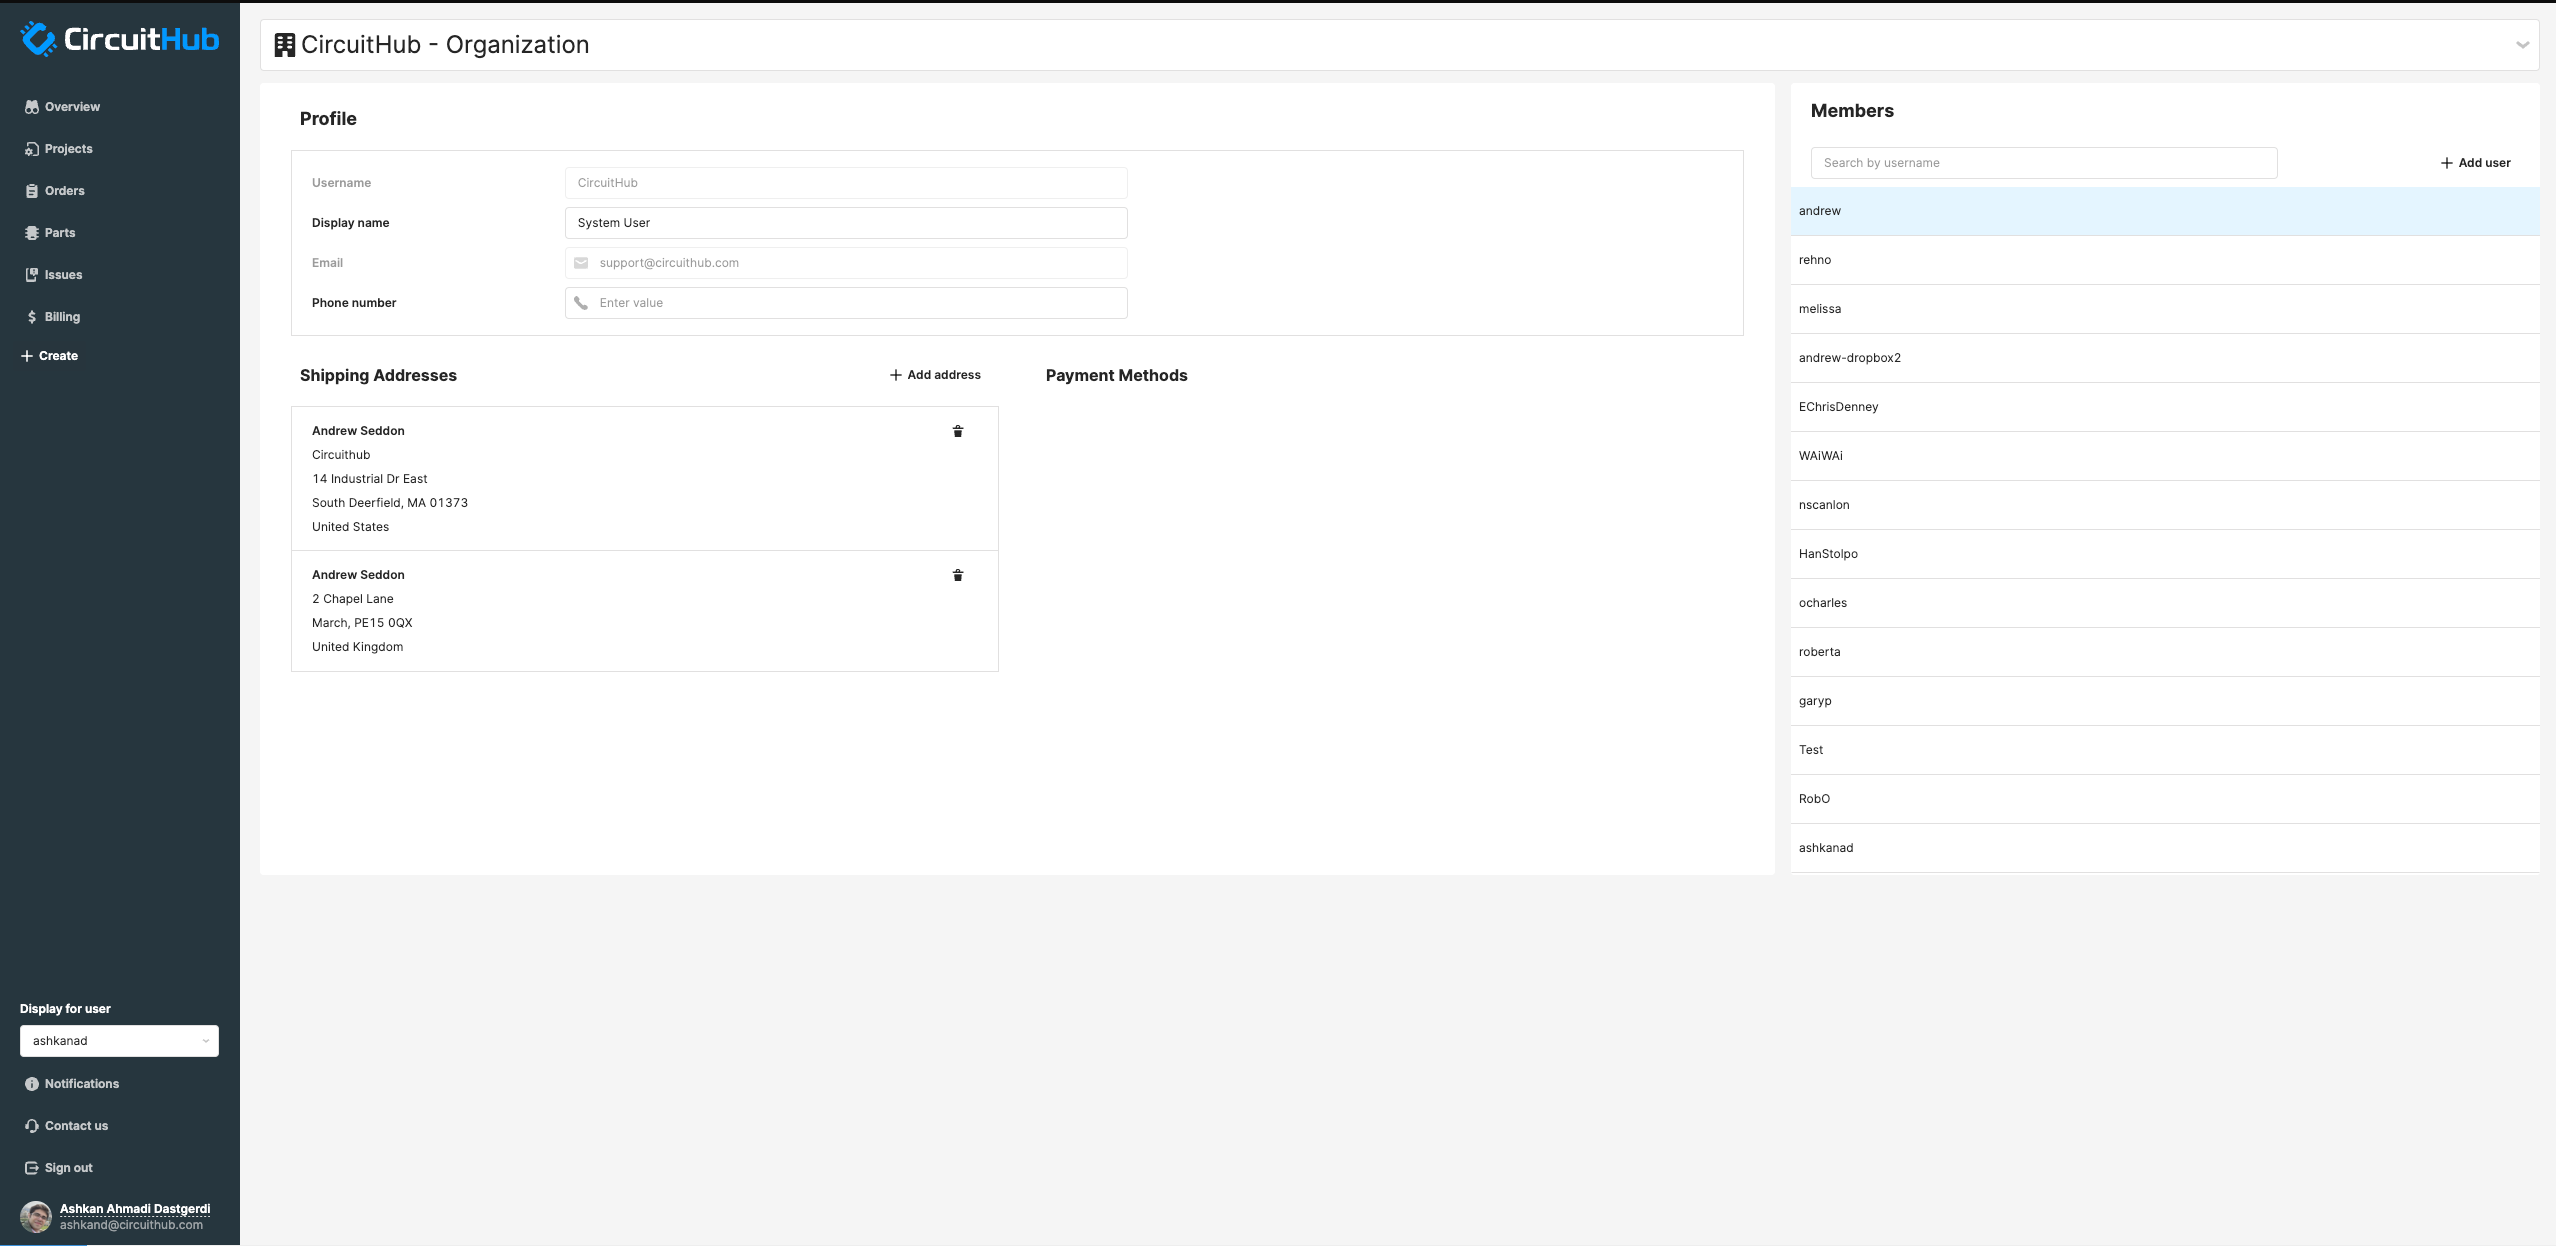Click the Overview sidebar icon
This screenshot has height=1246, width=2556.
(x=31, y=106)
